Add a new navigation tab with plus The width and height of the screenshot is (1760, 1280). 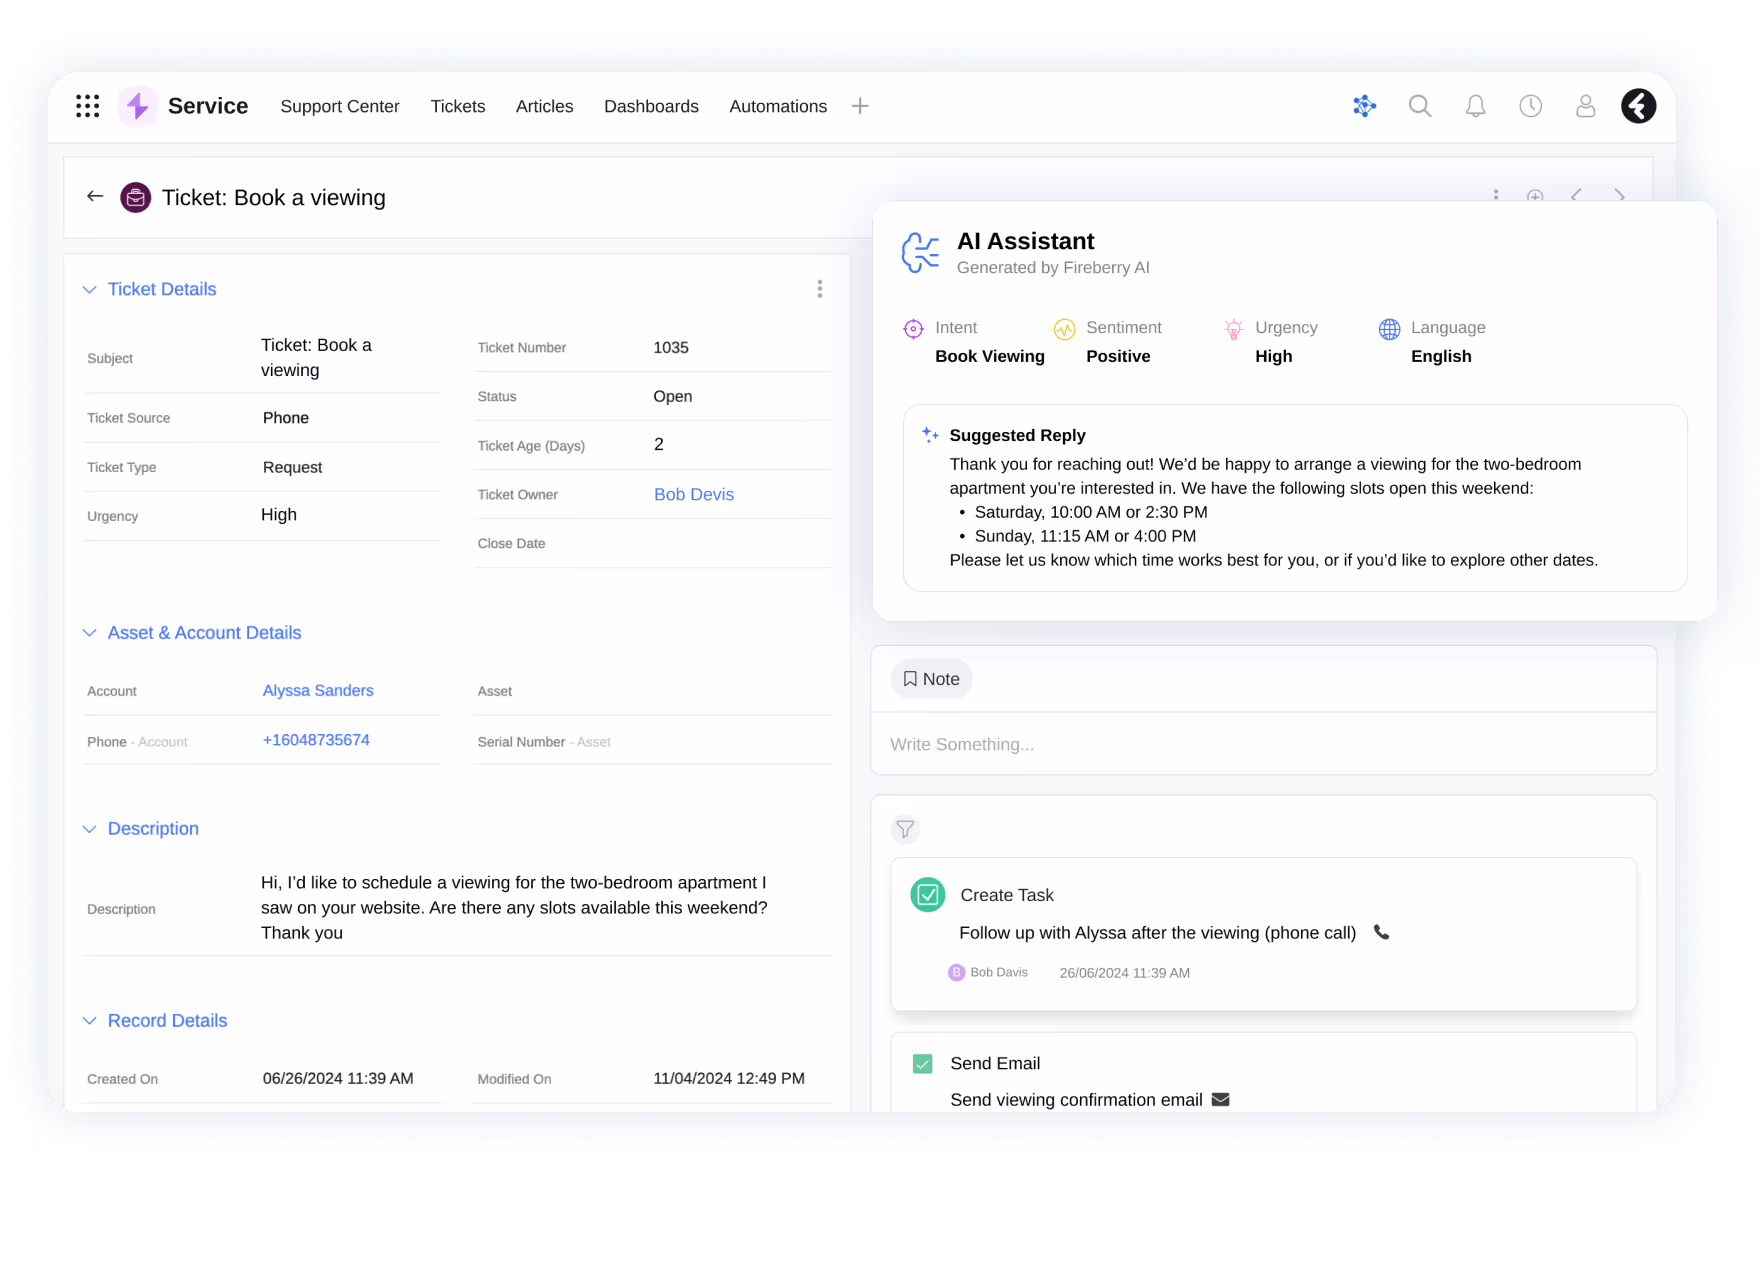tap(860, 106)
